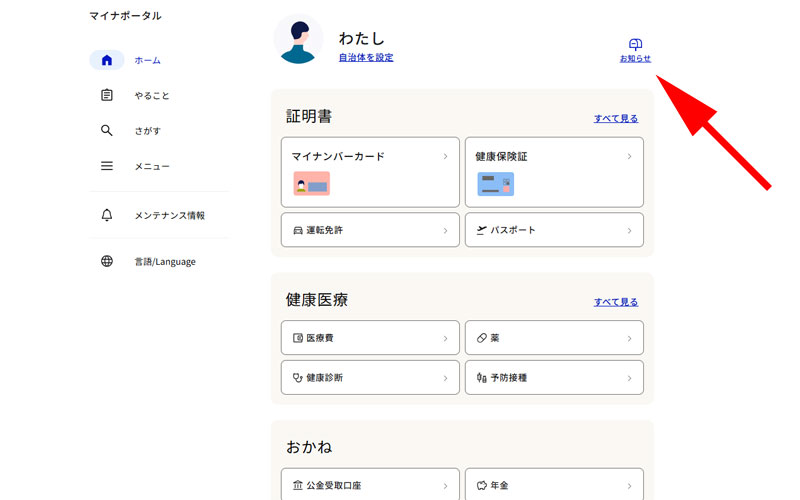The height and width of the screenshot is (500, 800).
Task: Open メンテナンス情報 in the sidebar
Action: tap(169, 215)
